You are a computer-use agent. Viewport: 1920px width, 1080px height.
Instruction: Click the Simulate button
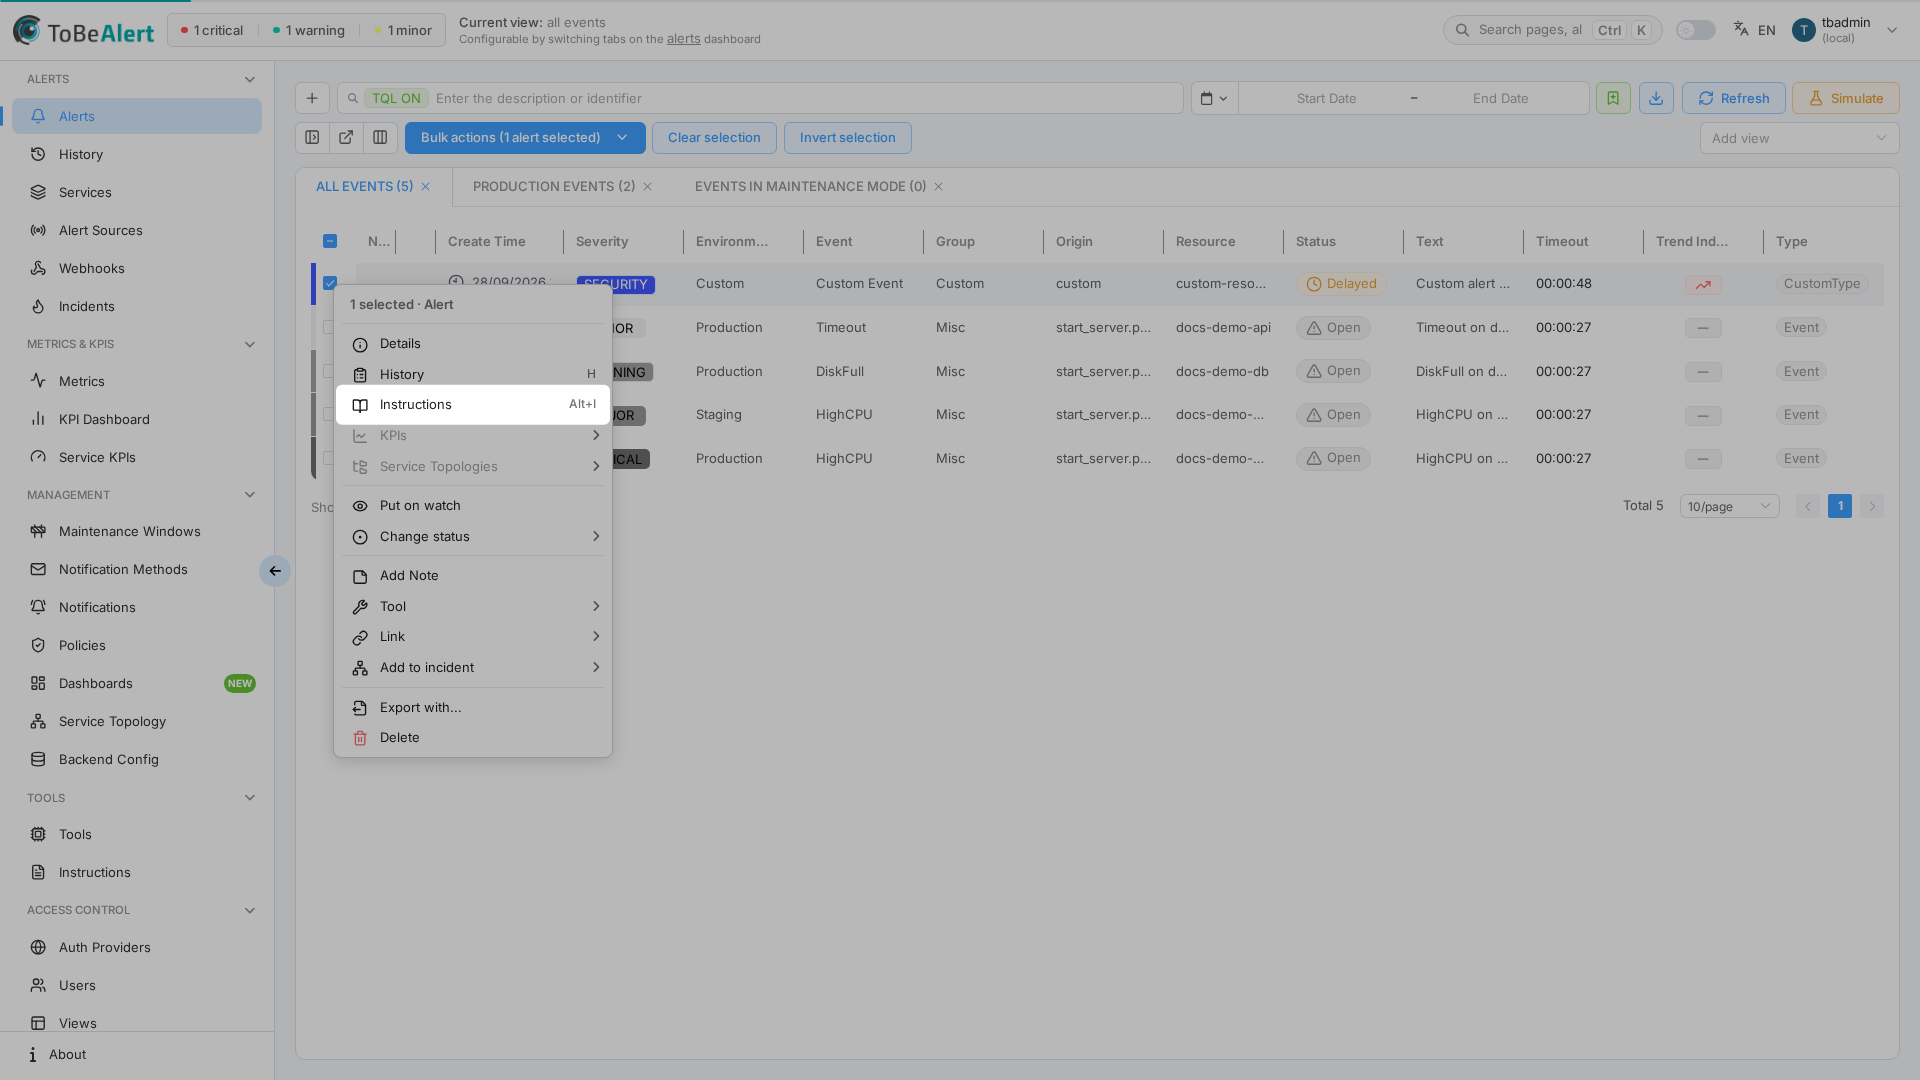pos(1845,98)
